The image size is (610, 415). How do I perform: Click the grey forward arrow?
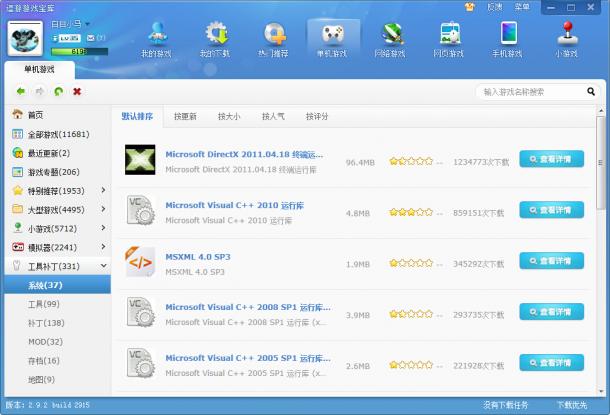[40, 91]
